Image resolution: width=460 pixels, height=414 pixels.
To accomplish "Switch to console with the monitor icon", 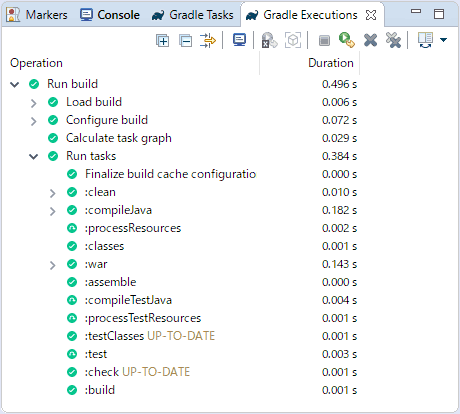I will 239,40.
